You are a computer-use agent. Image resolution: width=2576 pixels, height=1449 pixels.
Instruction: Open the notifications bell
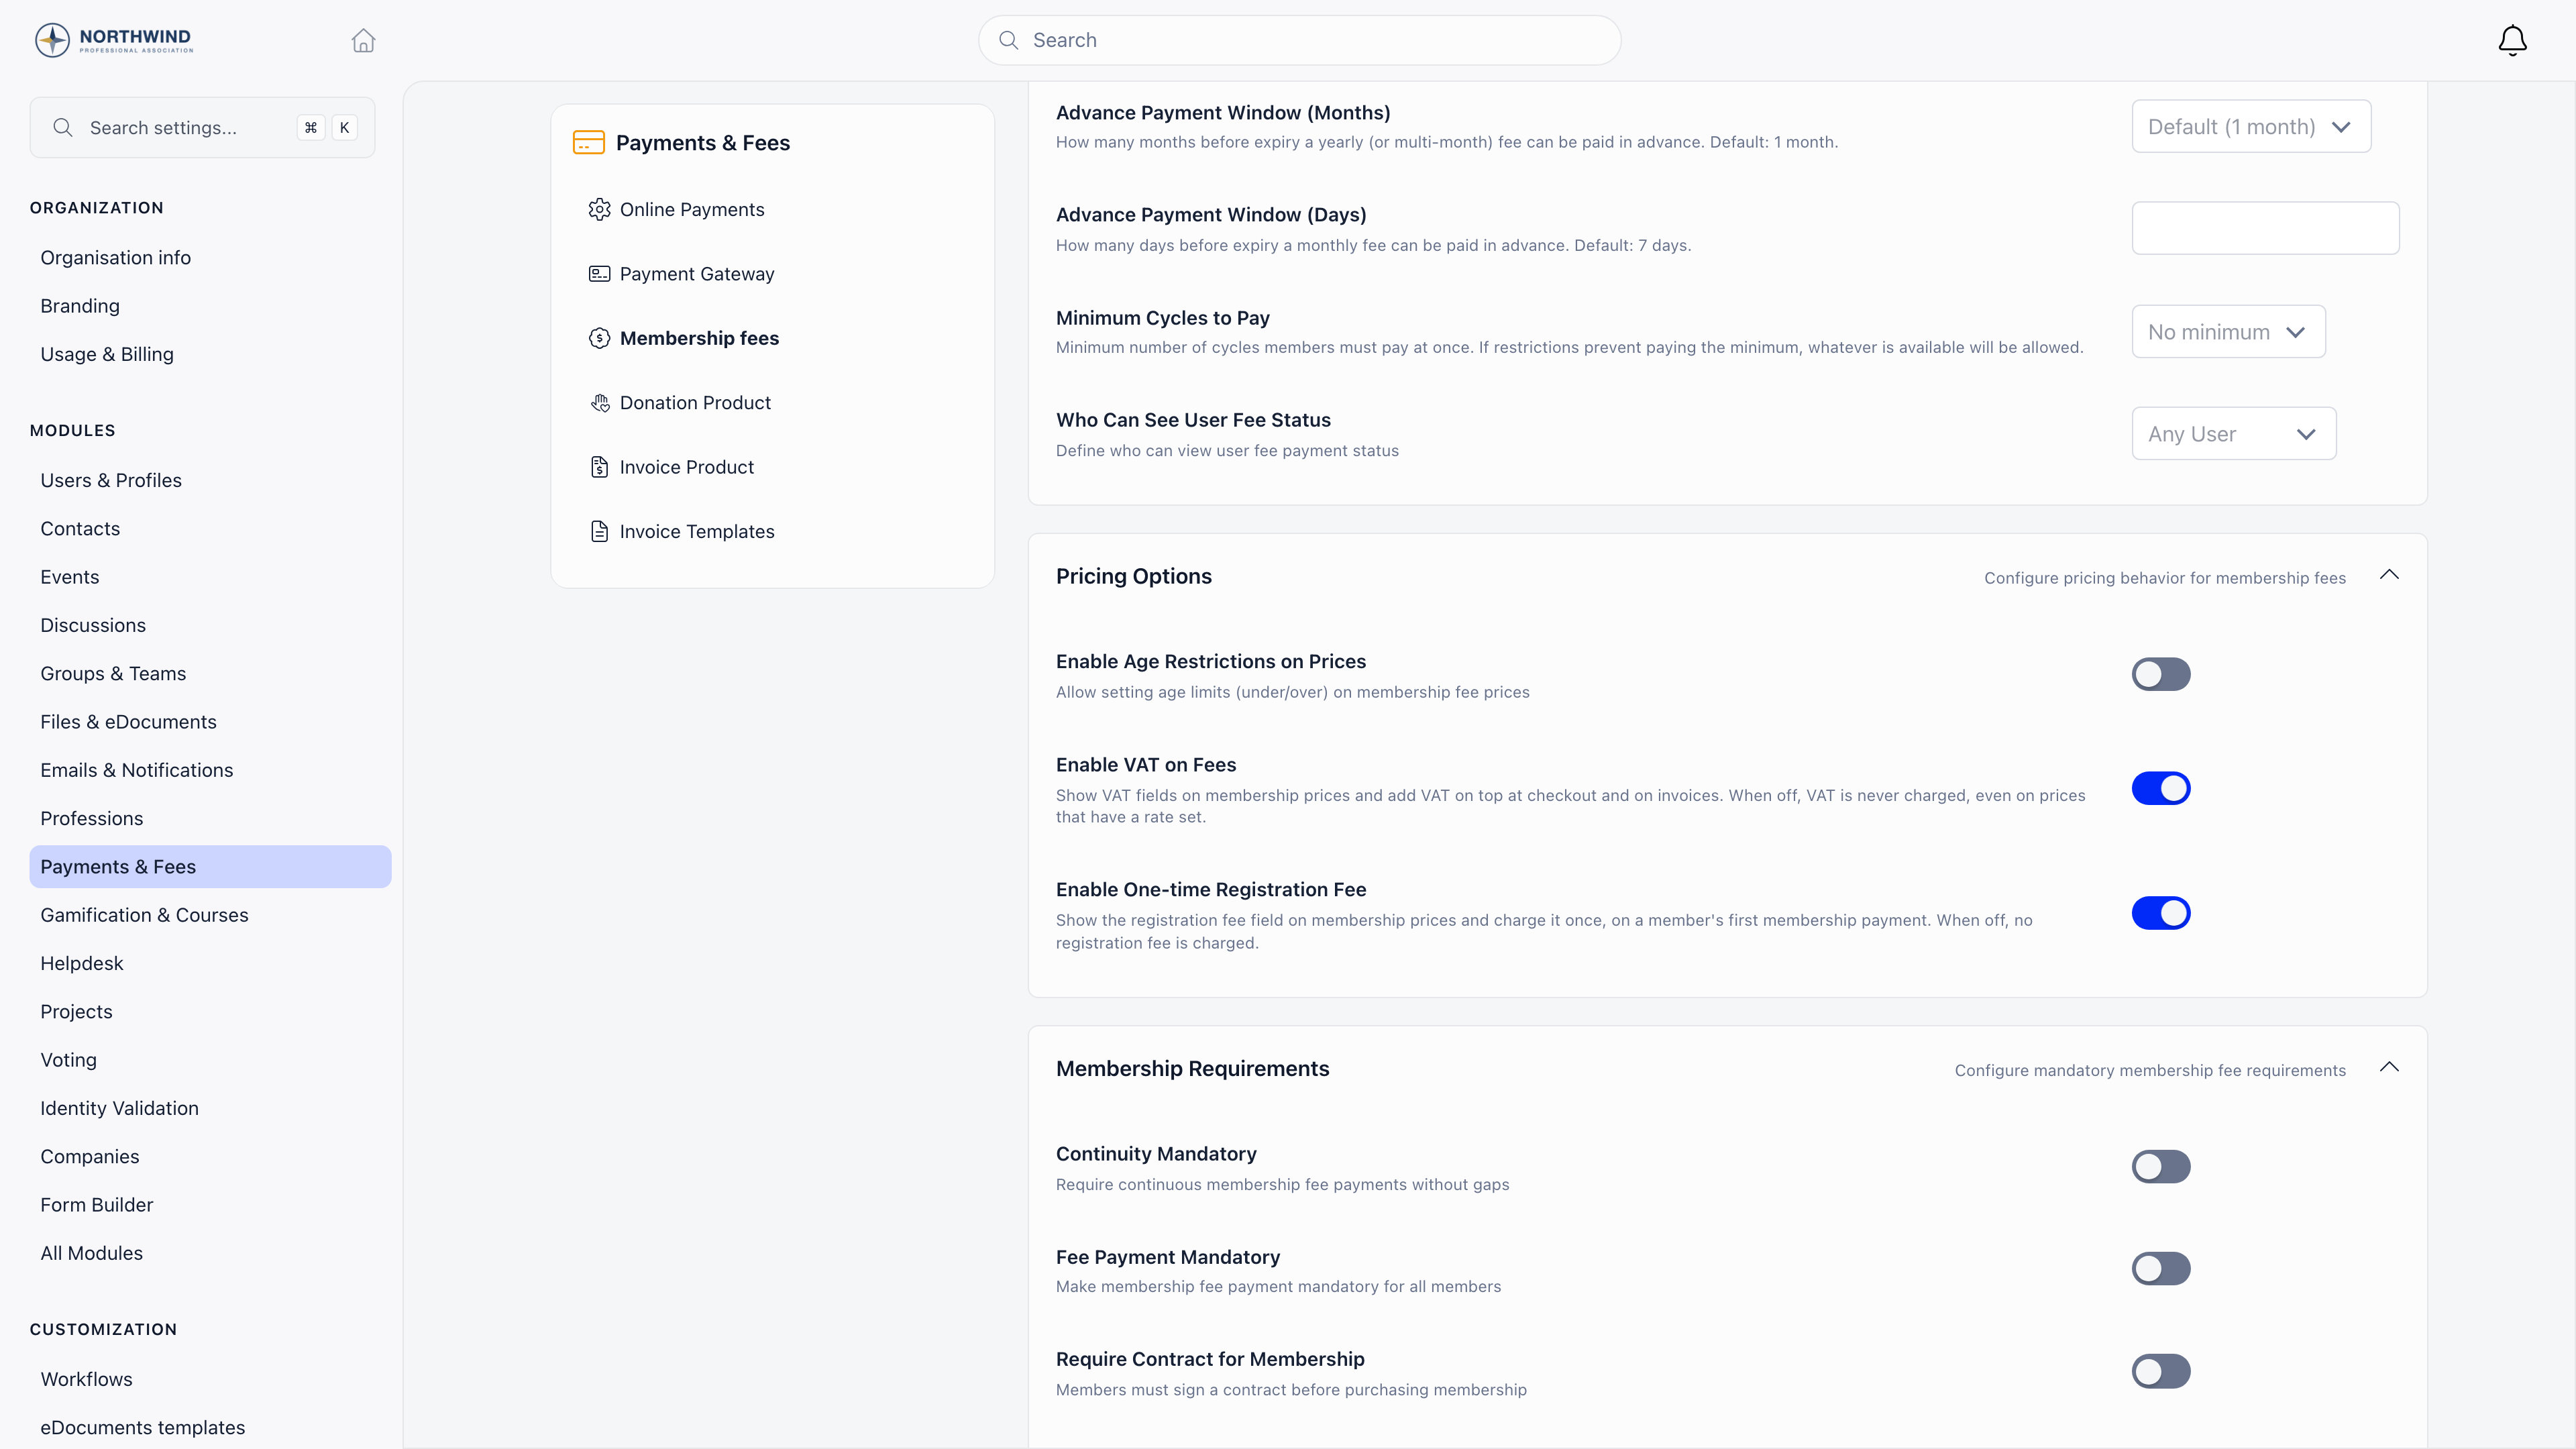(x=2512, y=40)
